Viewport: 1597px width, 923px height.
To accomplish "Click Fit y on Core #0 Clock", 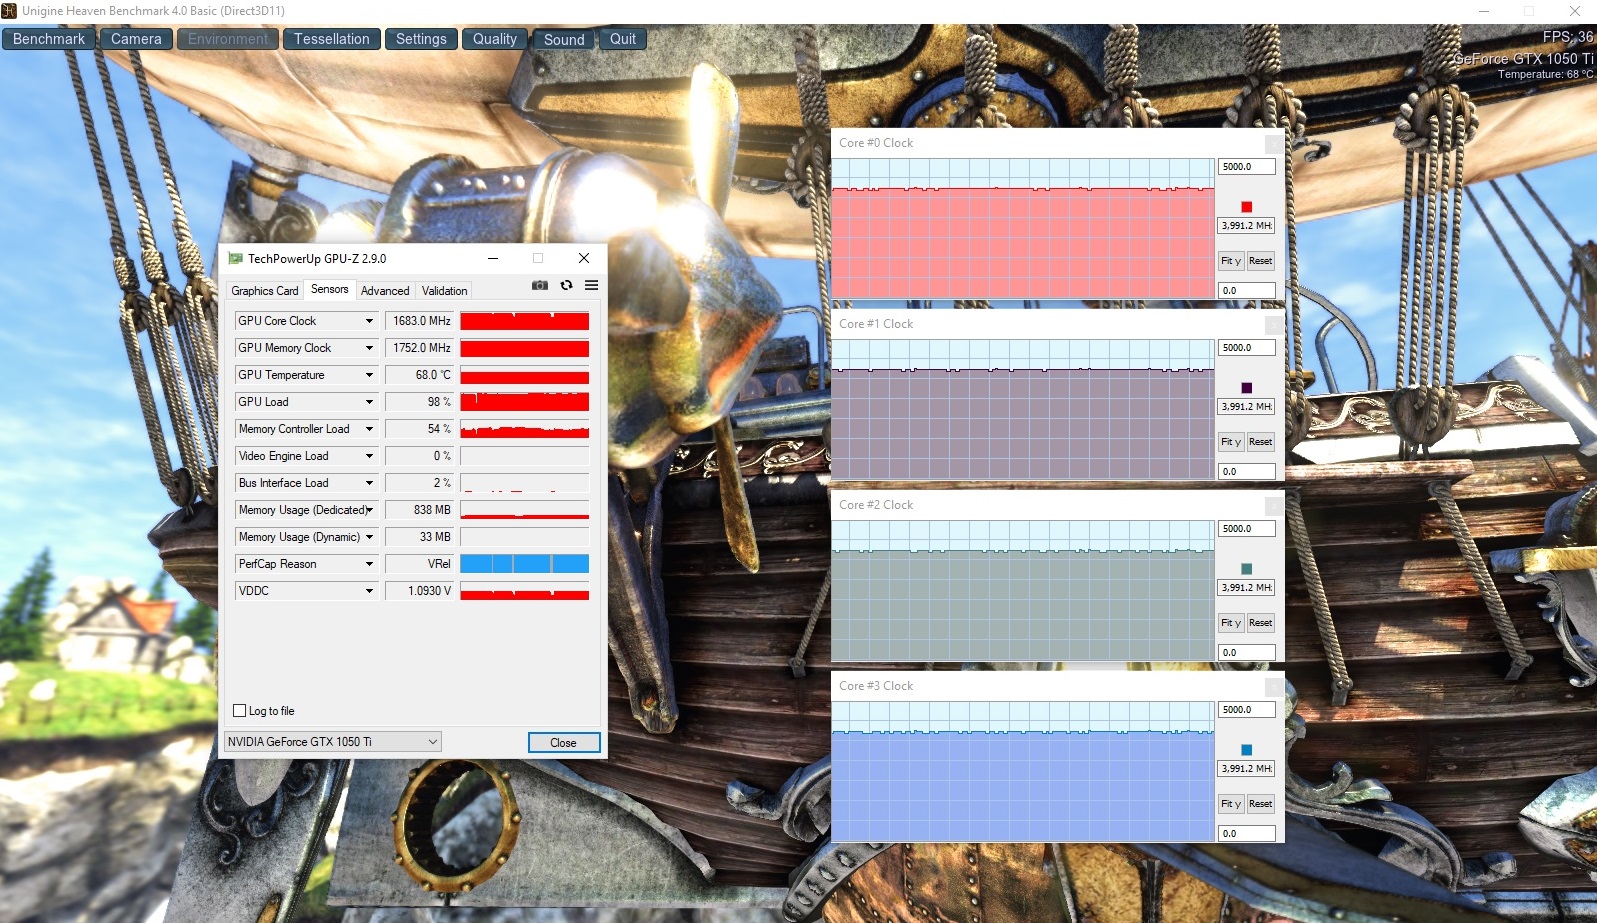I will (x=1231, y=261).
